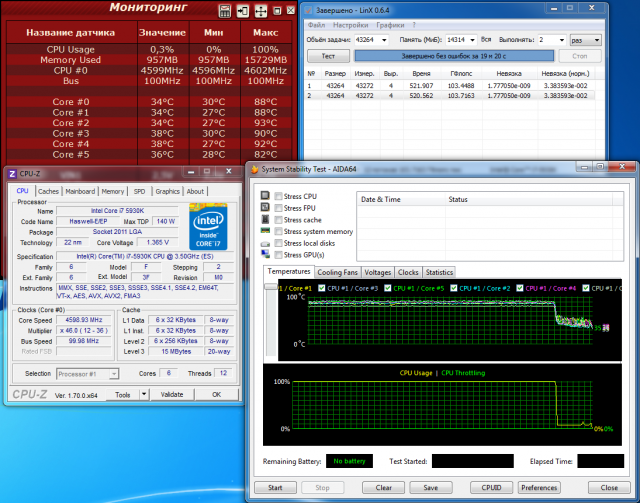The width and height of the screenshot is (640, 503).
Task: Click the Start button in AIDA64
Action: [275, 487]
